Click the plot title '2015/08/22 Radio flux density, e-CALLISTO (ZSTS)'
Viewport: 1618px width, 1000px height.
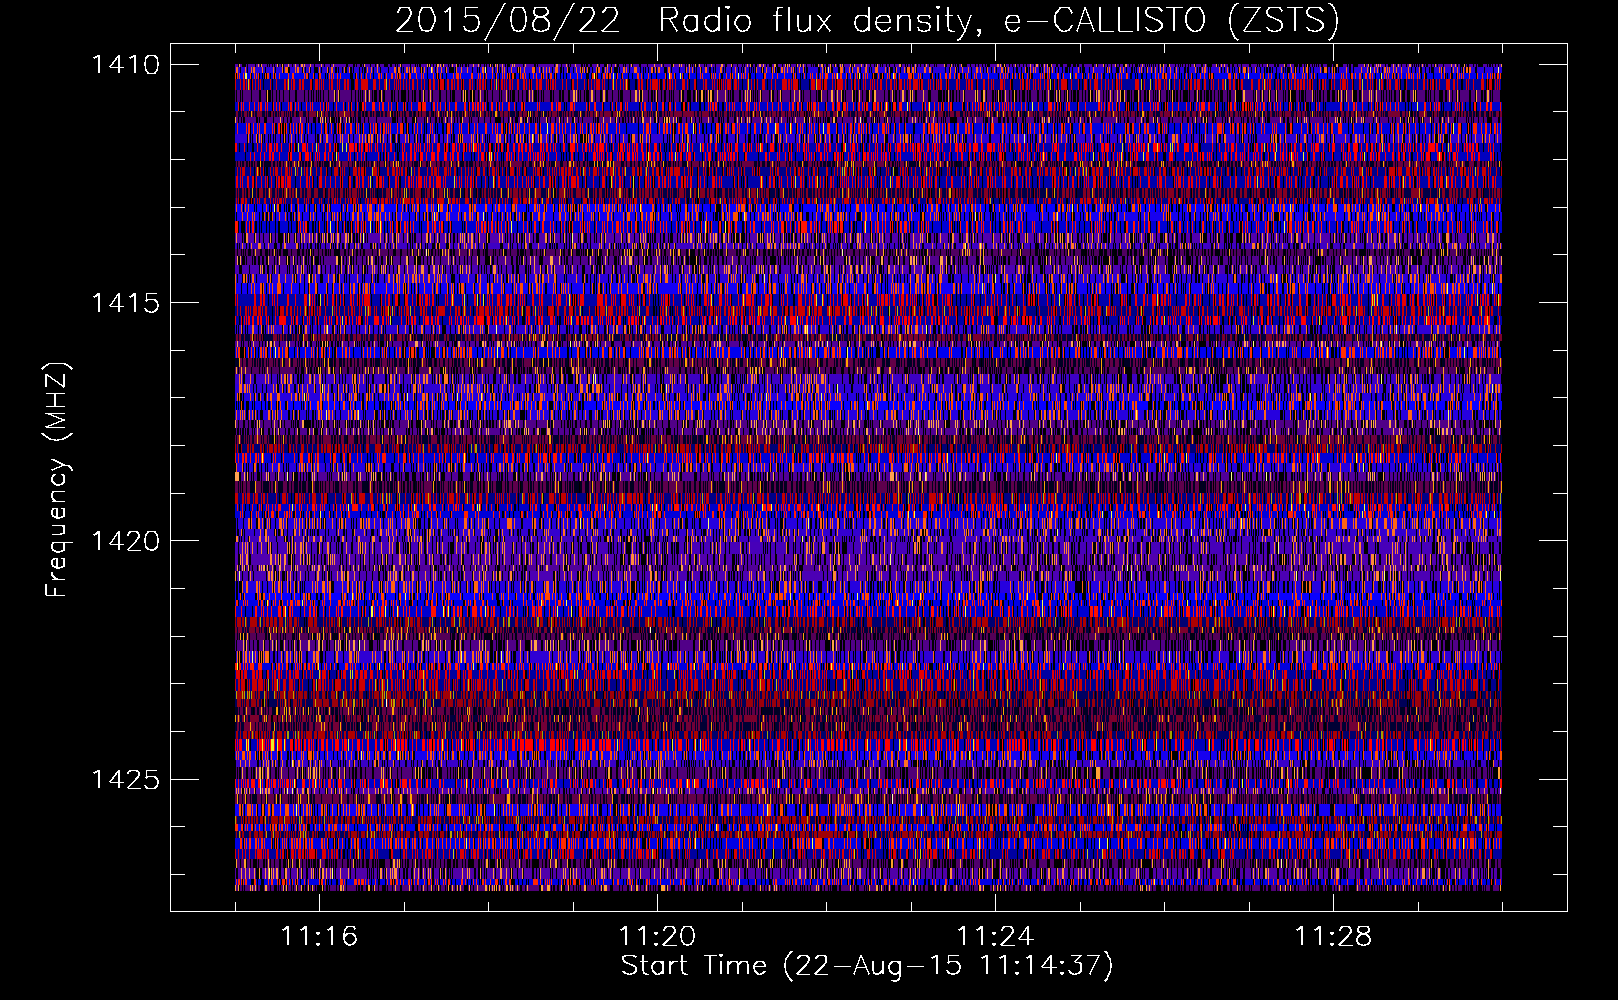pos(867,21)
